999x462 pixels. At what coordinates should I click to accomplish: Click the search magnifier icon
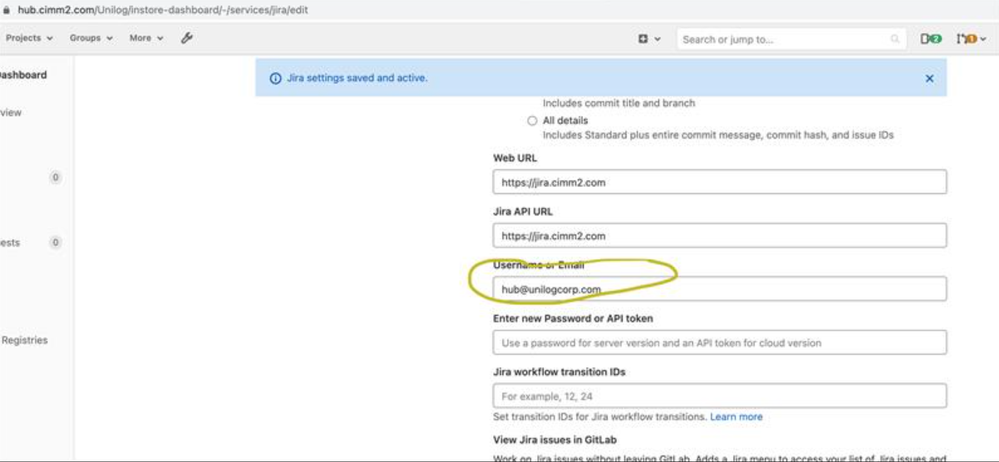(x=895, y=40)
